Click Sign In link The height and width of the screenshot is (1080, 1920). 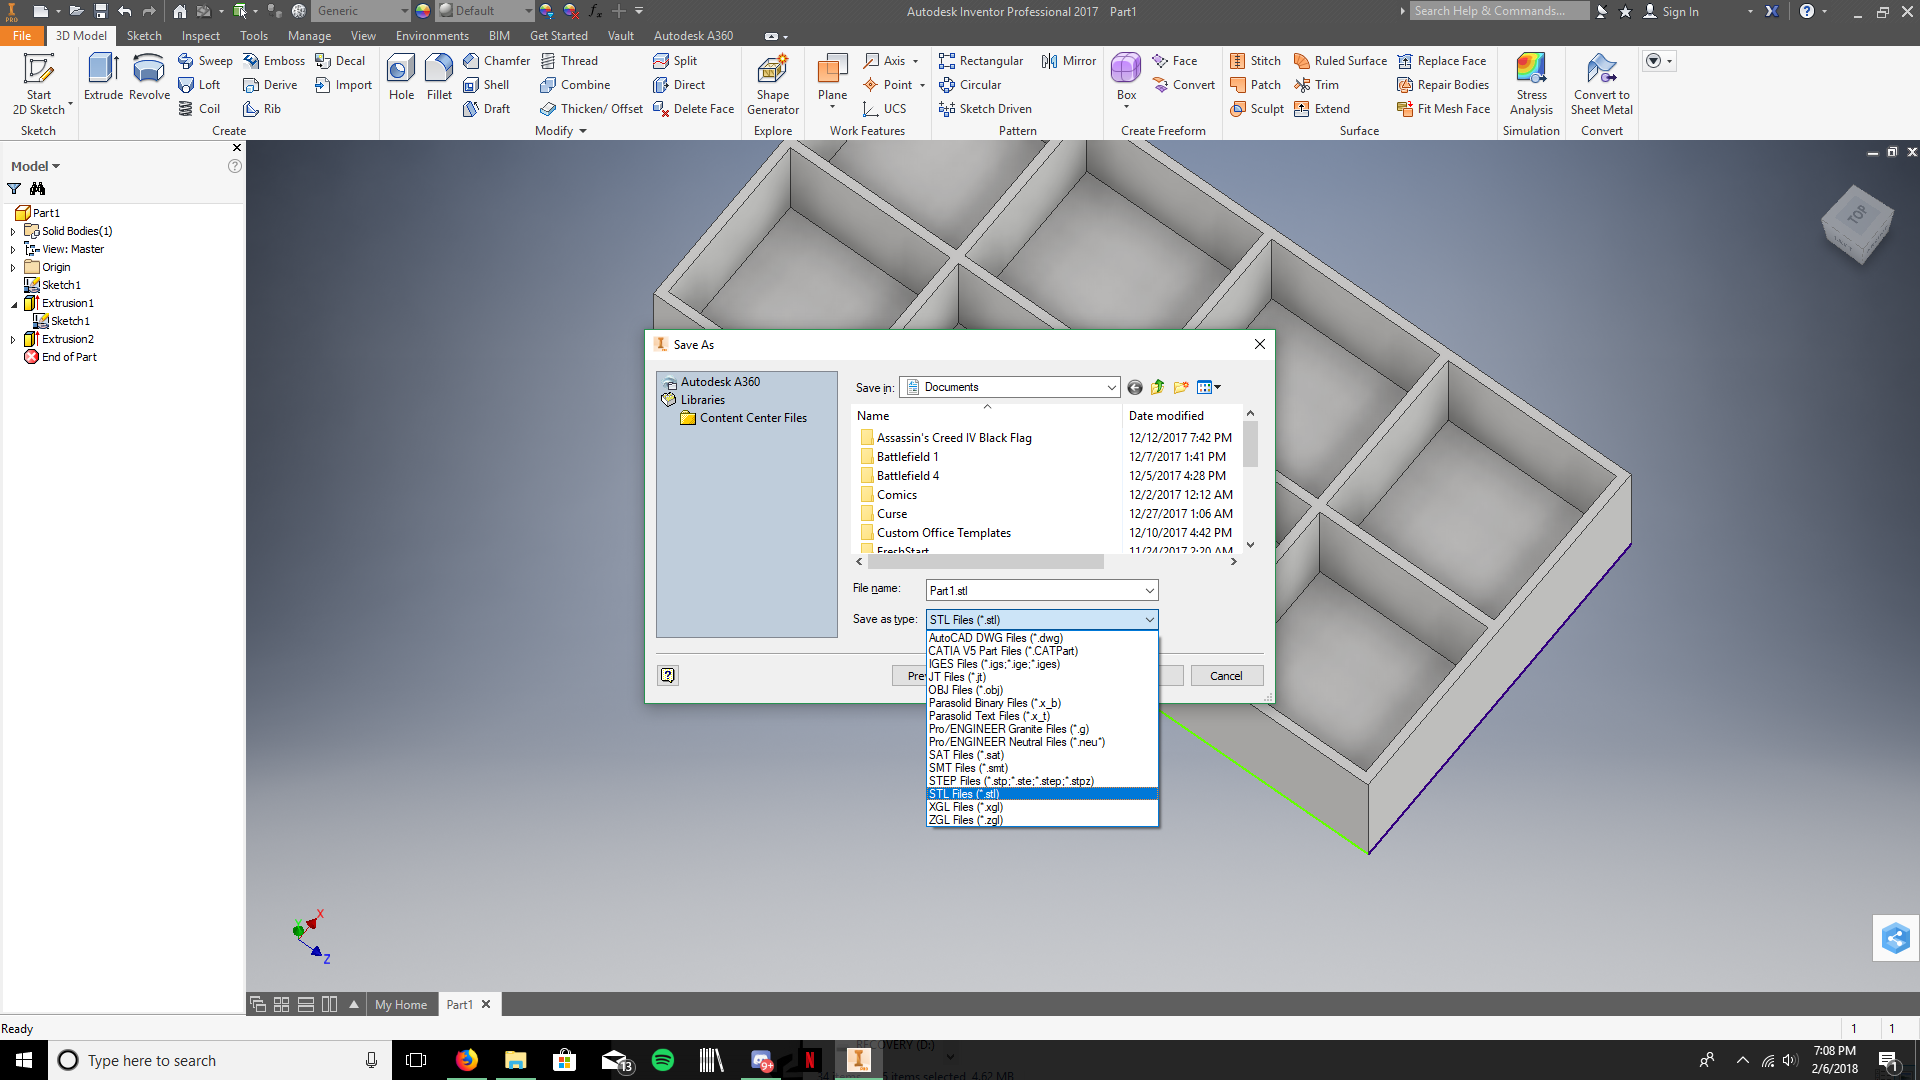1680,12
